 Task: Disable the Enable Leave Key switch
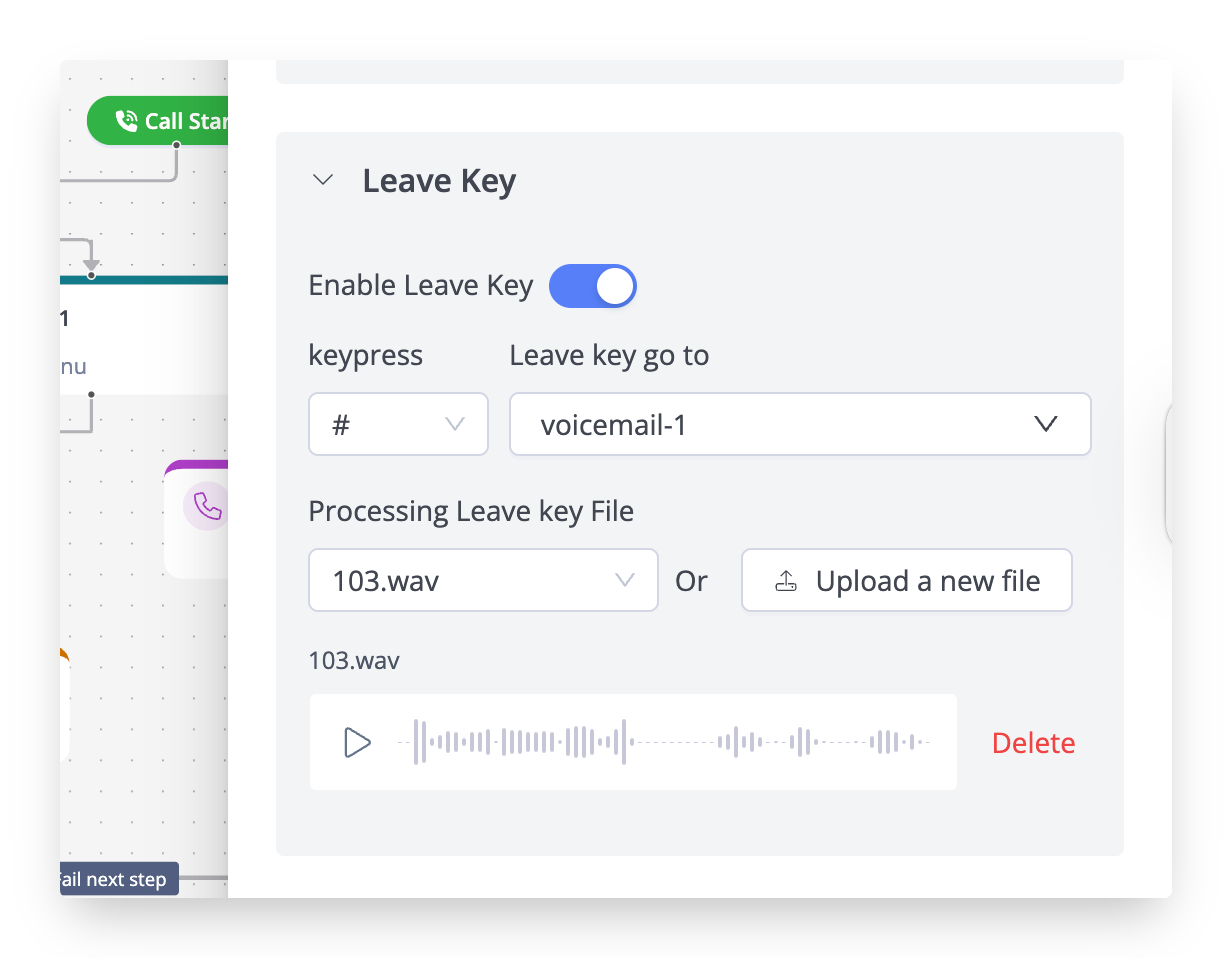click(x=593, y=286)
